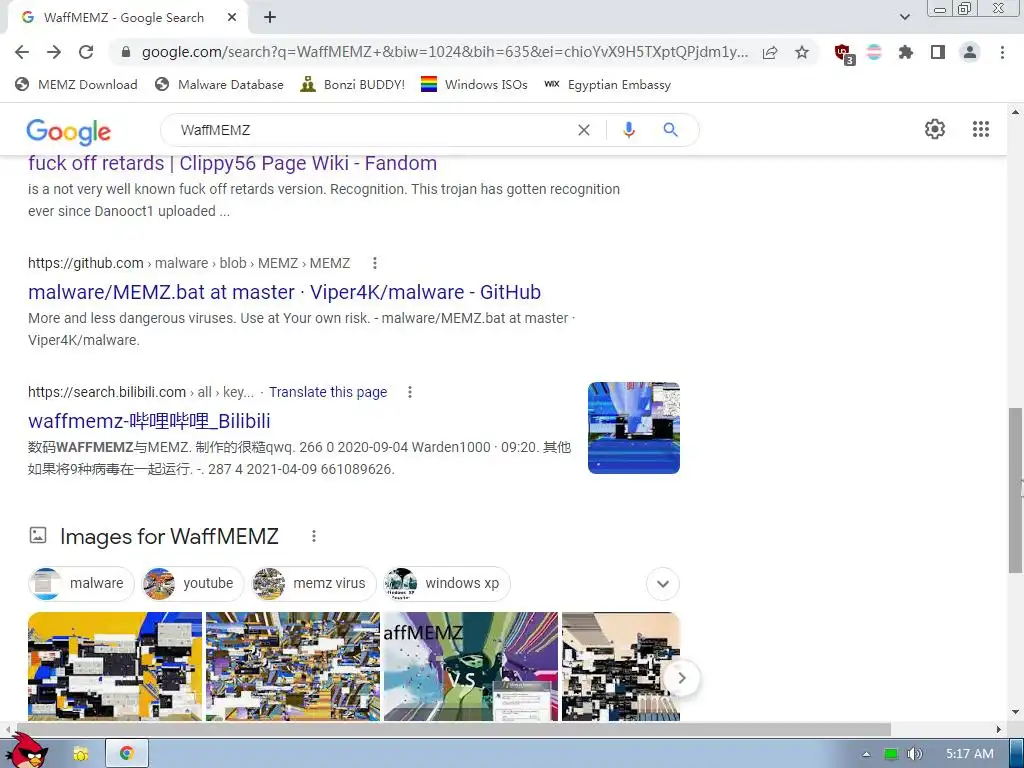The height and width of the screenshot is (768, 1024).
Task: Open Clippy56 Page Wiki Fandom result
Action: coord(232,163)
